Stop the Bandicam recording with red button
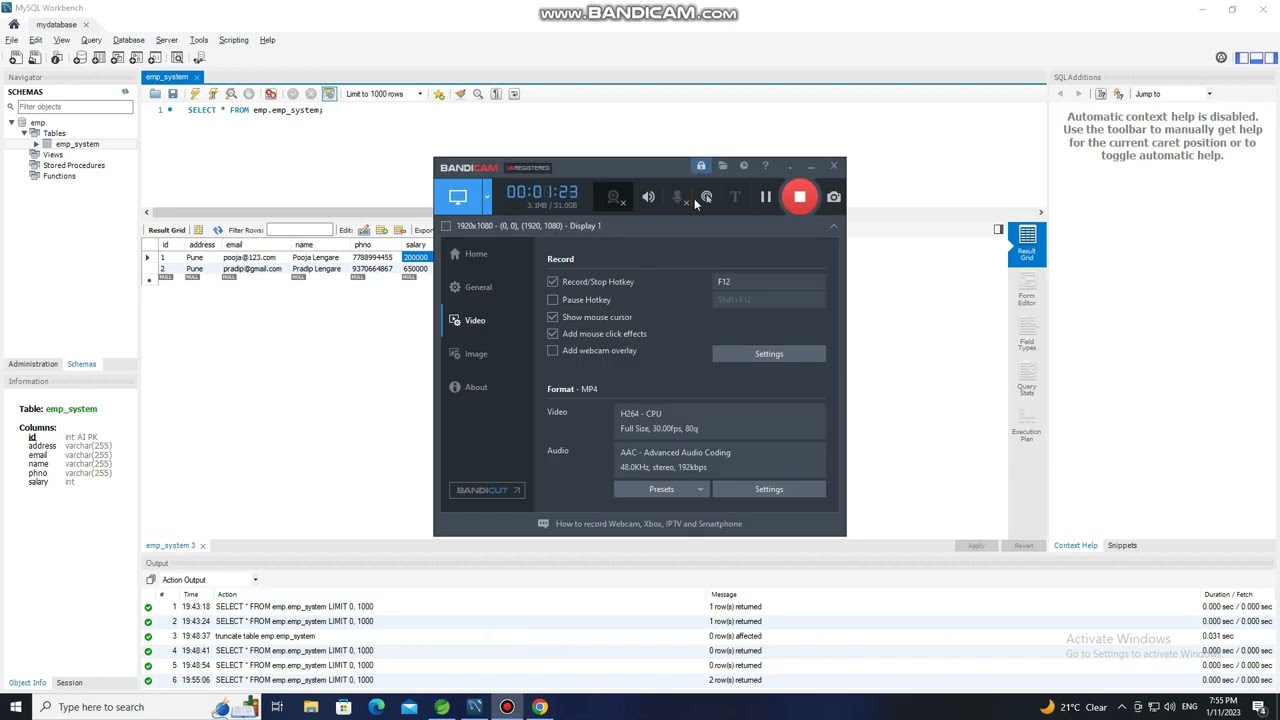Viewport: 1280px width, 720px height. (x=800, y=197)
